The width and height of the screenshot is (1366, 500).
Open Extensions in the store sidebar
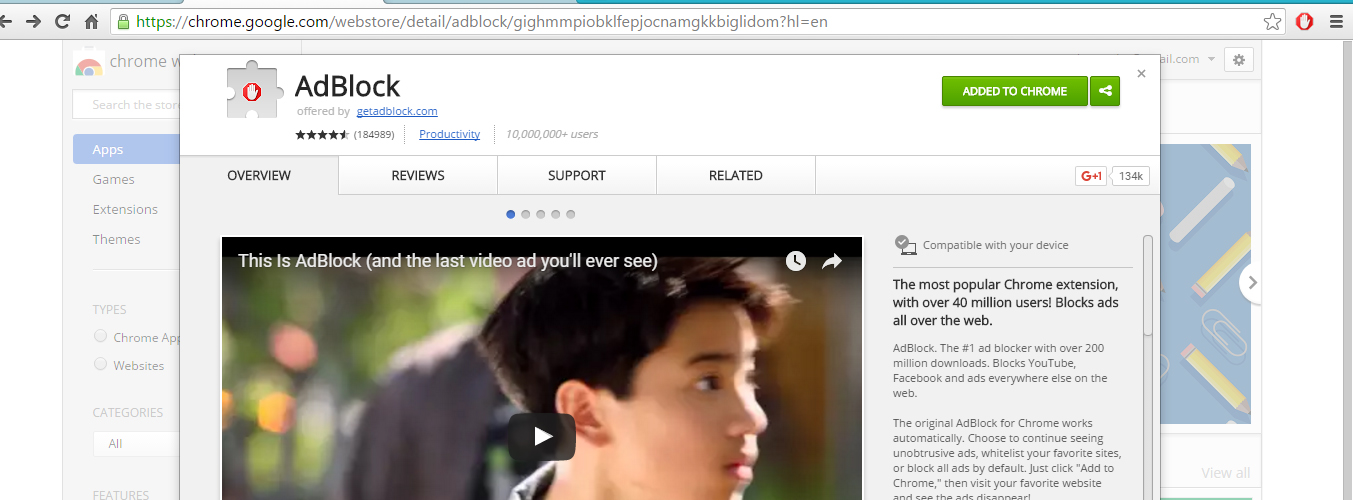coord(125,209)
